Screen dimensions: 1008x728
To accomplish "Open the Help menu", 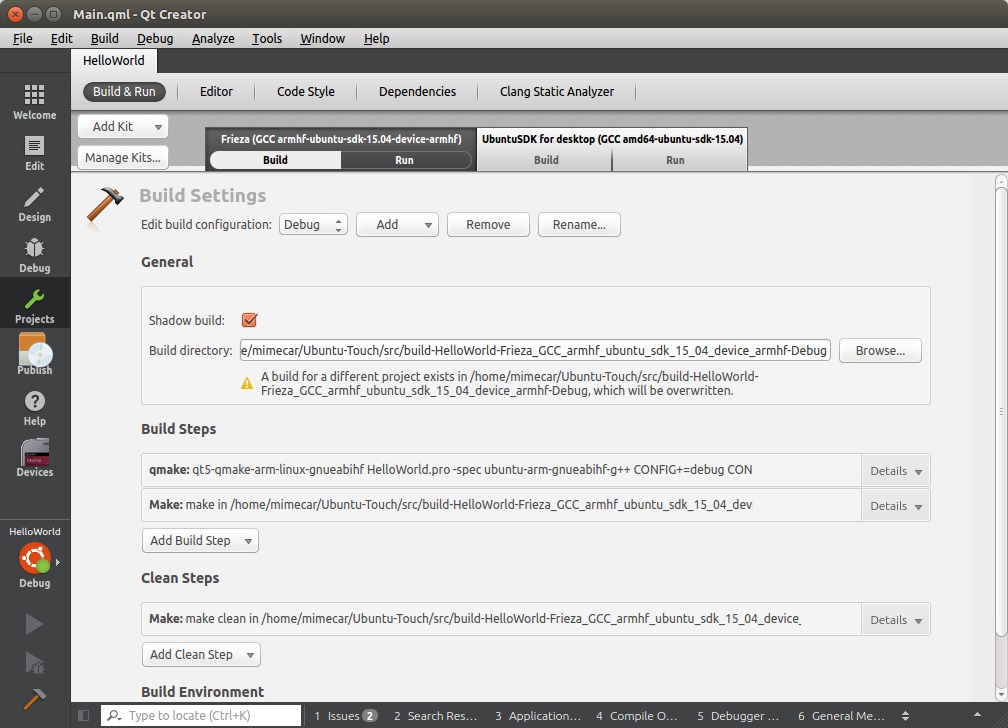I will click(376, 39).
